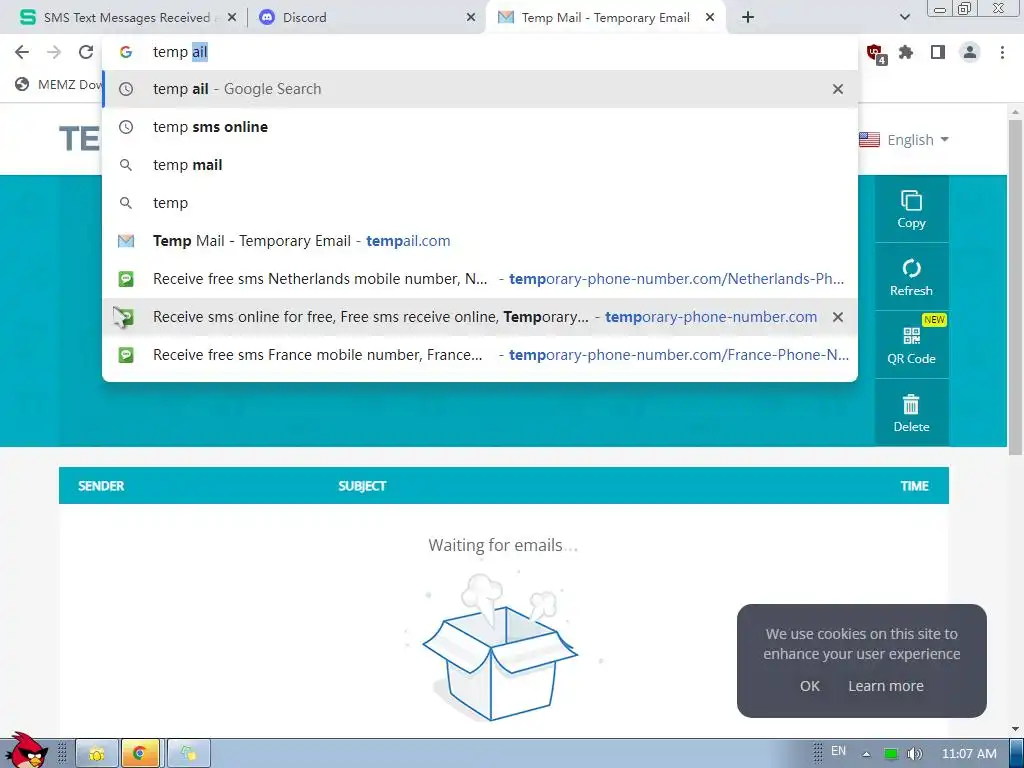Close the Temp Mail tab
1024x768 pixels.
pyautogui.click(x=710, y=18)
